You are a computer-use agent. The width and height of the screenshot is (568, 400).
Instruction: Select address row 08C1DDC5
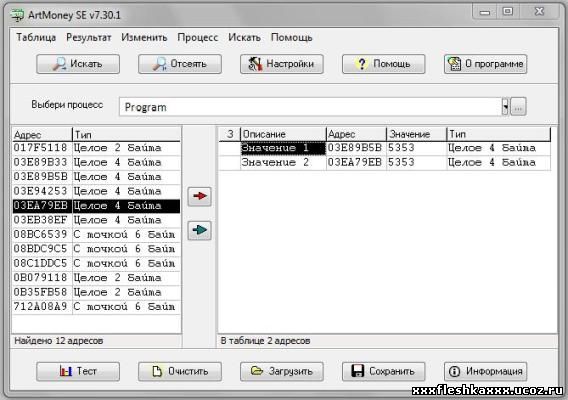(x=96, y=264)
